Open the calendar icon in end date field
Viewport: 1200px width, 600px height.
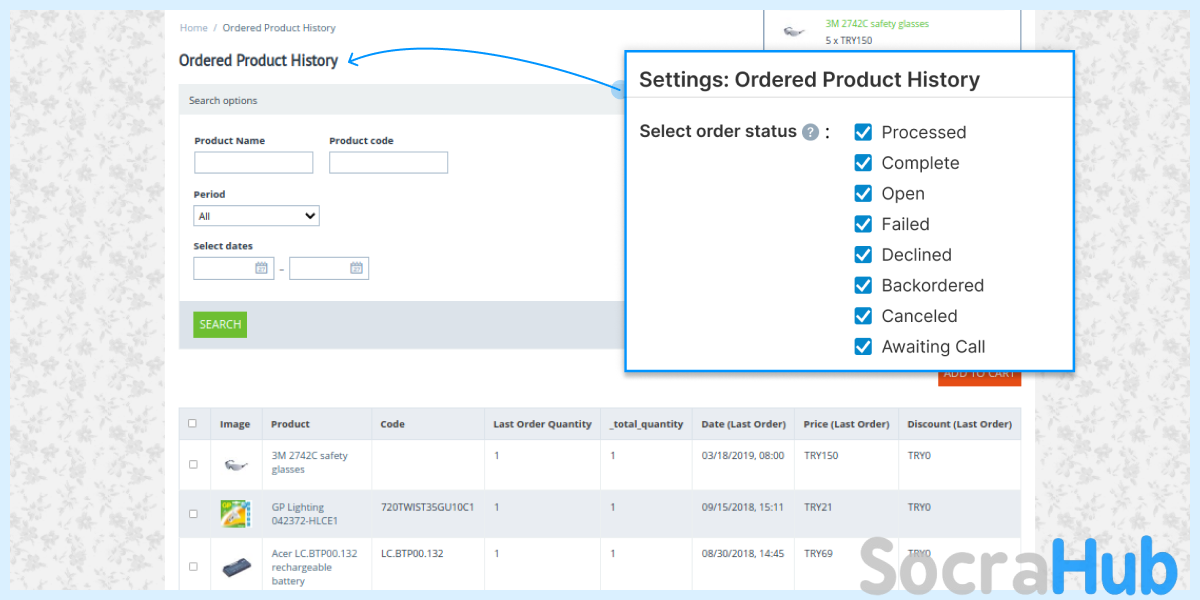tap(356, 268)
